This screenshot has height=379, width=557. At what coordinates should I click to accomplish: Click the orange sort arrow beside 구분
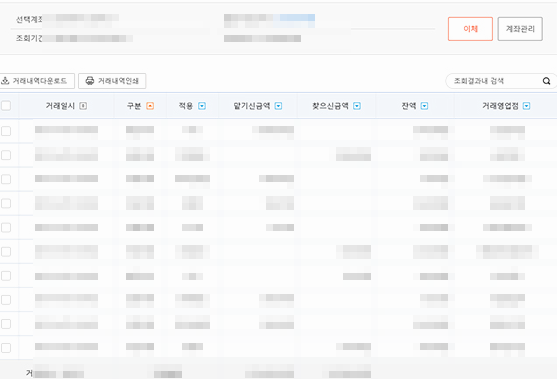tap(150, 106)
